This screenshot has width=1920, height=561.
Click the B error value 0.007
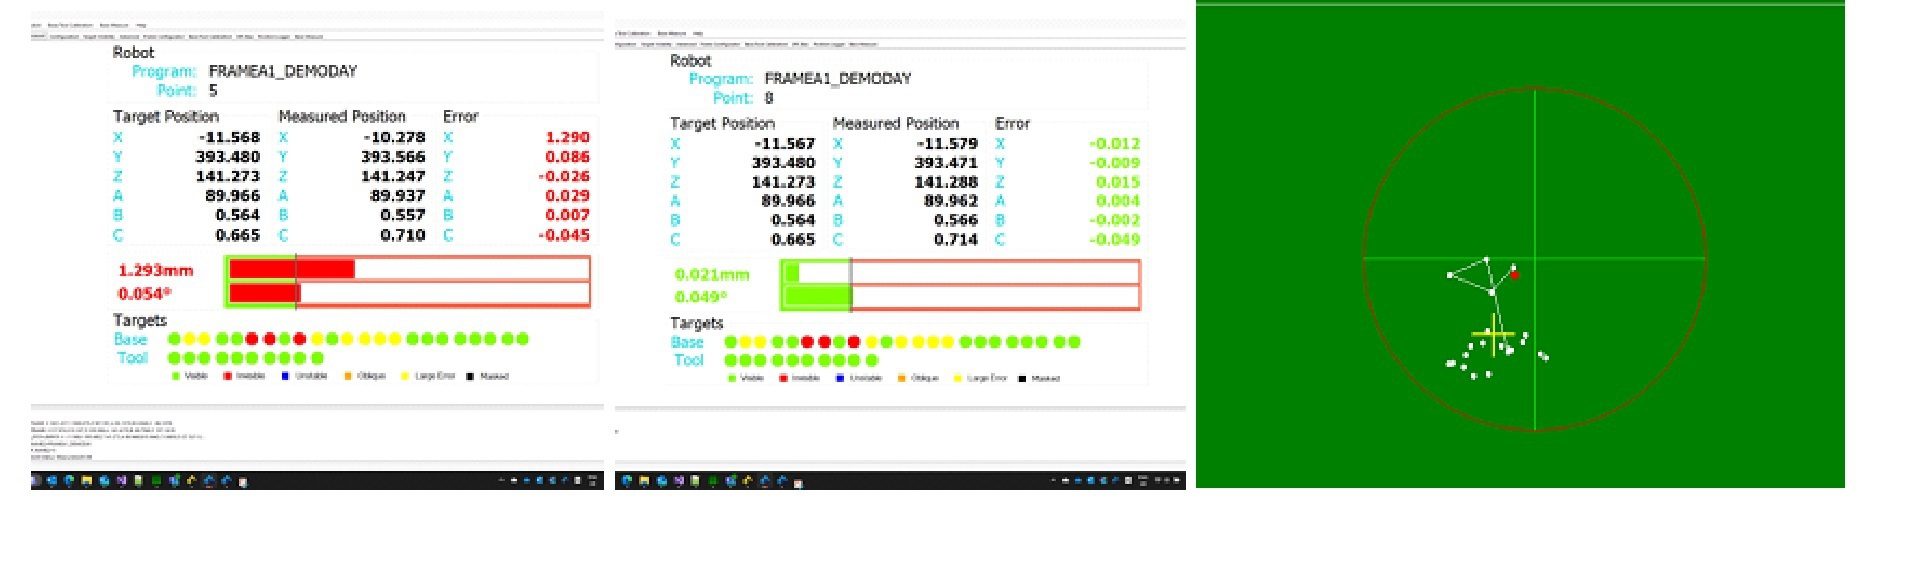coord(568,215)
